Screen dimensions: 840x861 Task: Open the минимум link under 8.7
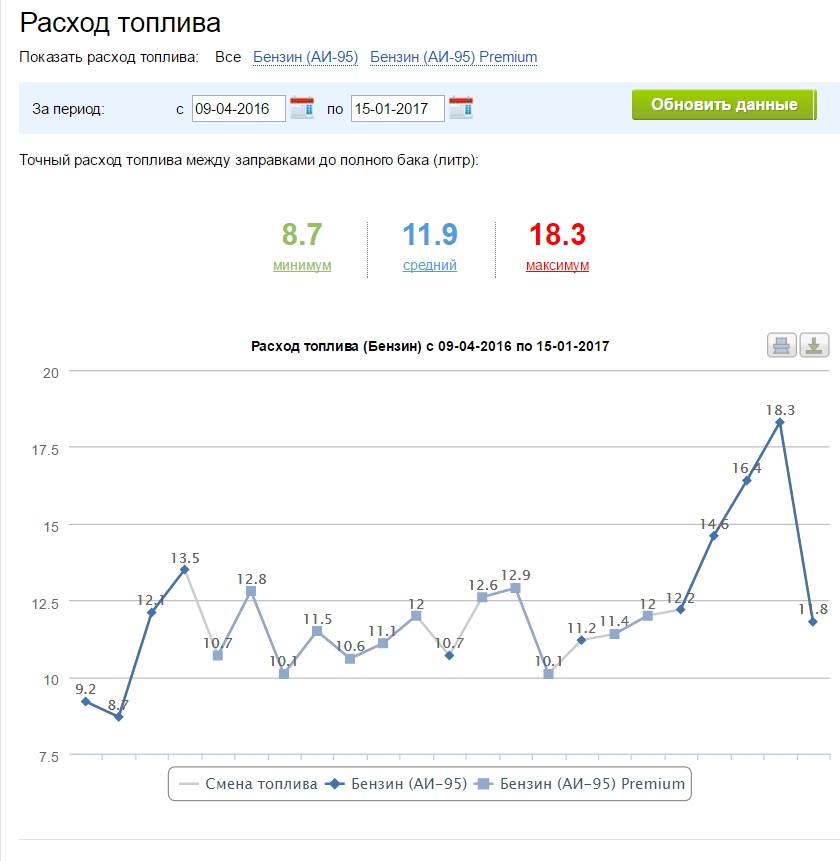[302, 265]
